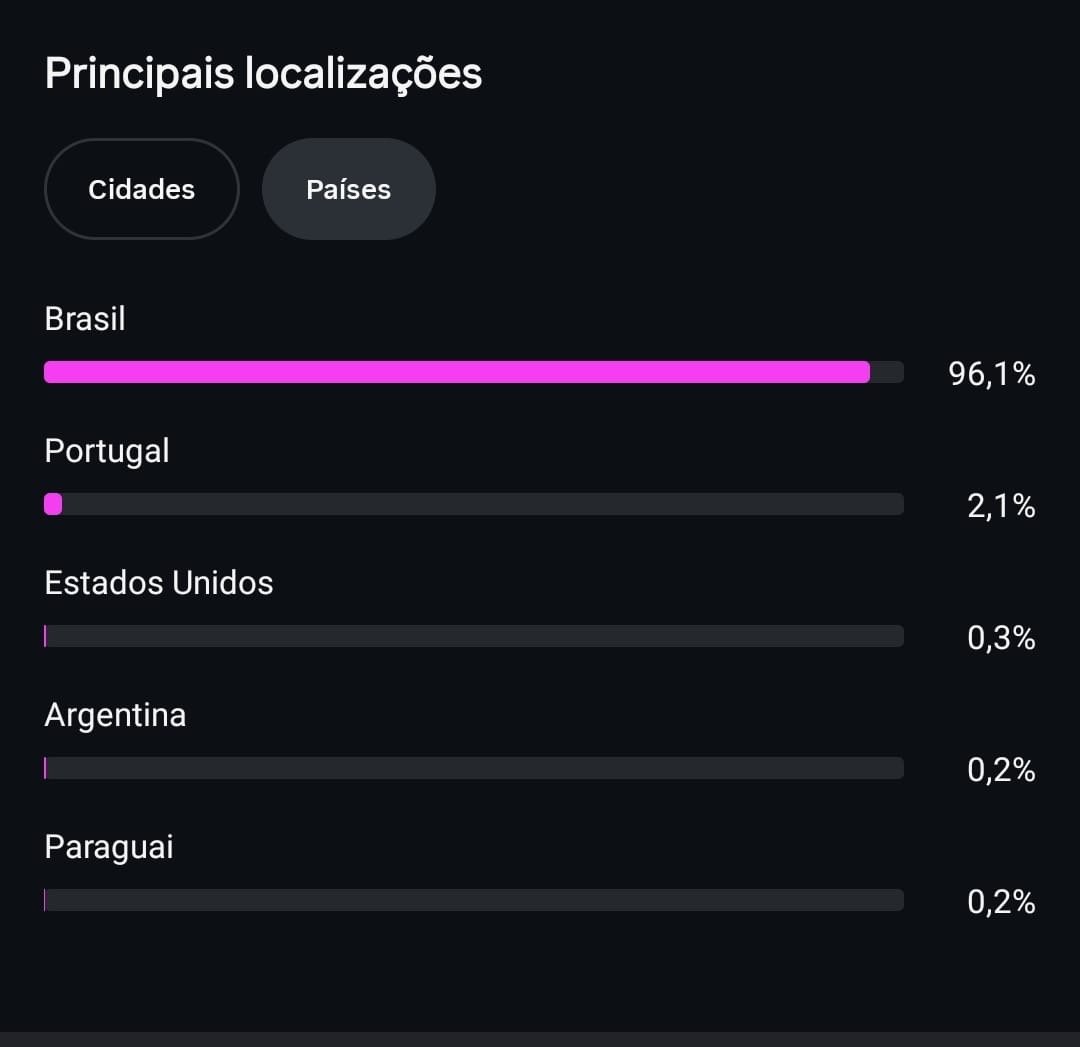
Task: Select the Argentina progress bar
Action: click(x=474, y=768)
